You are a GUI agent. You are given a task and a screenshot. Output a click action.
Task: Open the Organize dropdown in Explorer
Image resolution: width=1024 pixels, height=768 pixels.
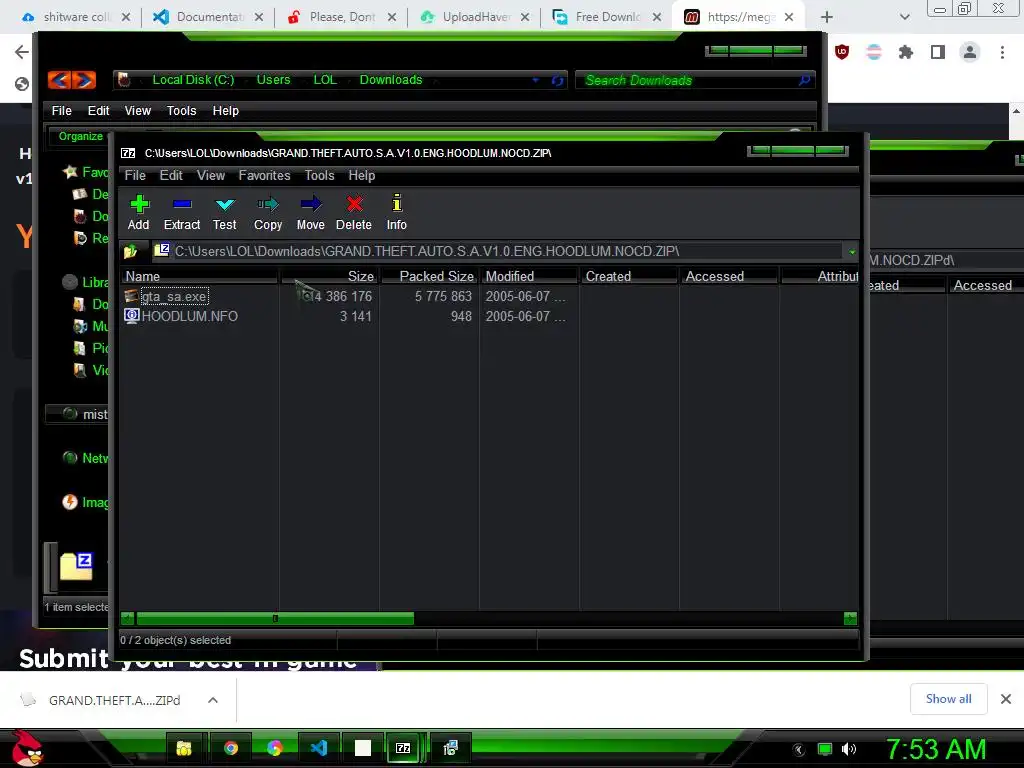pos(80,136)
